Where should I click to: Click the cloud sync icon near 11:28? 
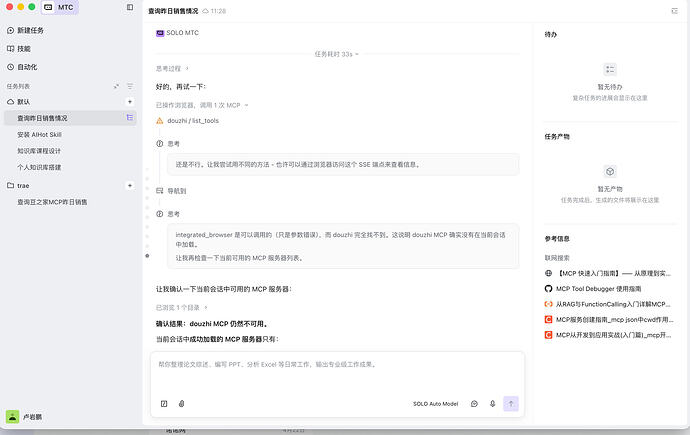[205, 11]
